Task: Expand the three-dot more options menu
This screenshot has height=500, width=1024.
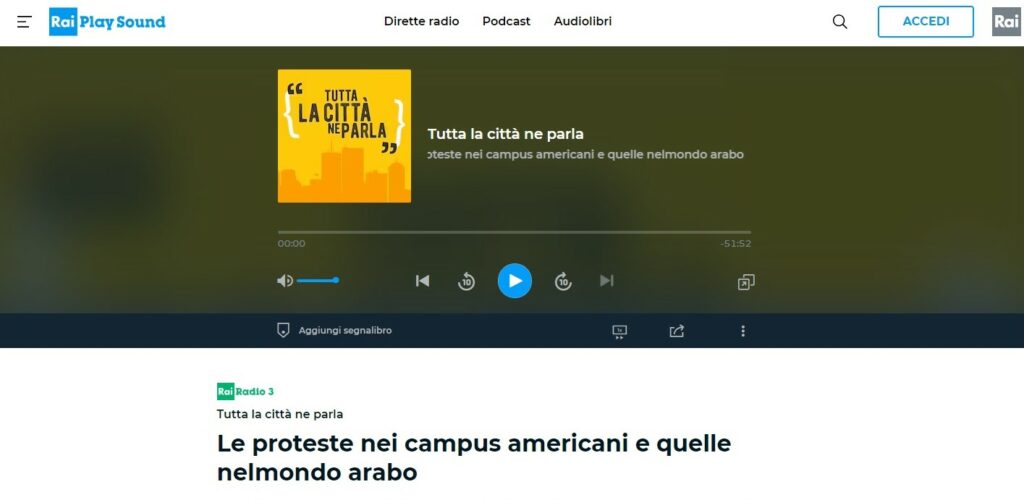Action: click(743, 331)
